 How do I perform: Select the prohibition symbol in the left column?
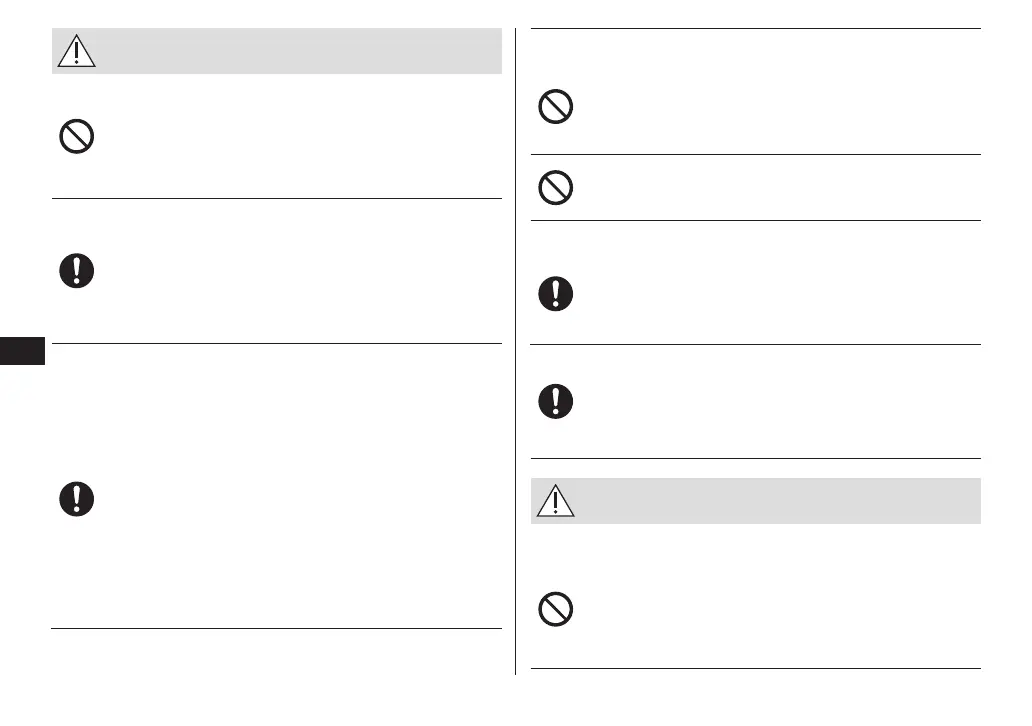(x=77, y=136)
